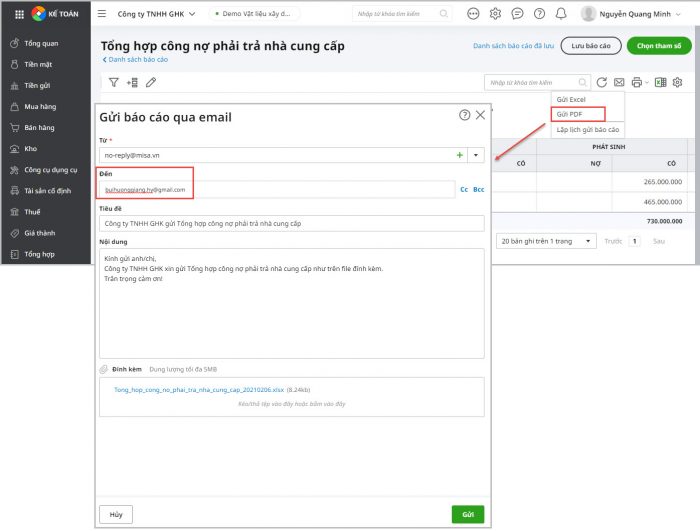Focus the report keyword search field
Screen dimensions: 700x531
coord(538,83)
